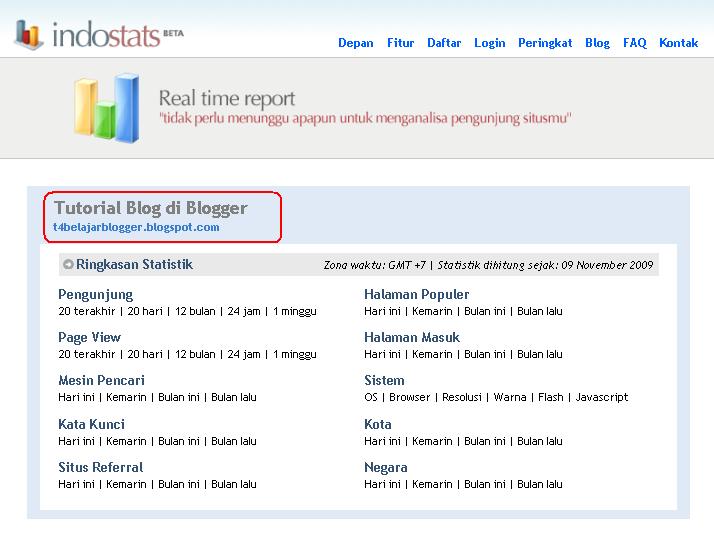Click the Zona waktu GMT +7 text
Screen dimensions: 714x535
pos(375,265)
